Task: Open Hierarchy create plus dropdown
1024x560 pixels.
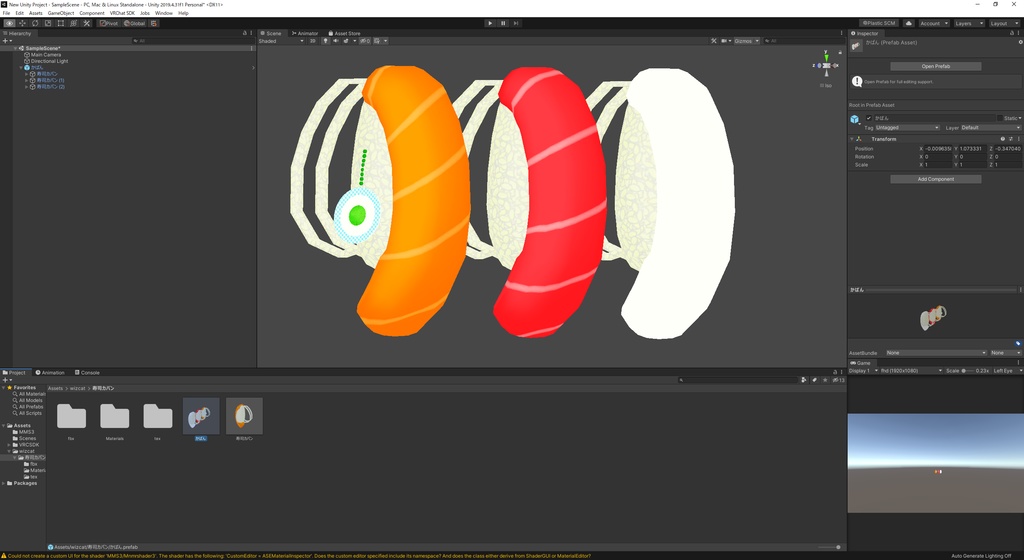Action: point(7,41)
